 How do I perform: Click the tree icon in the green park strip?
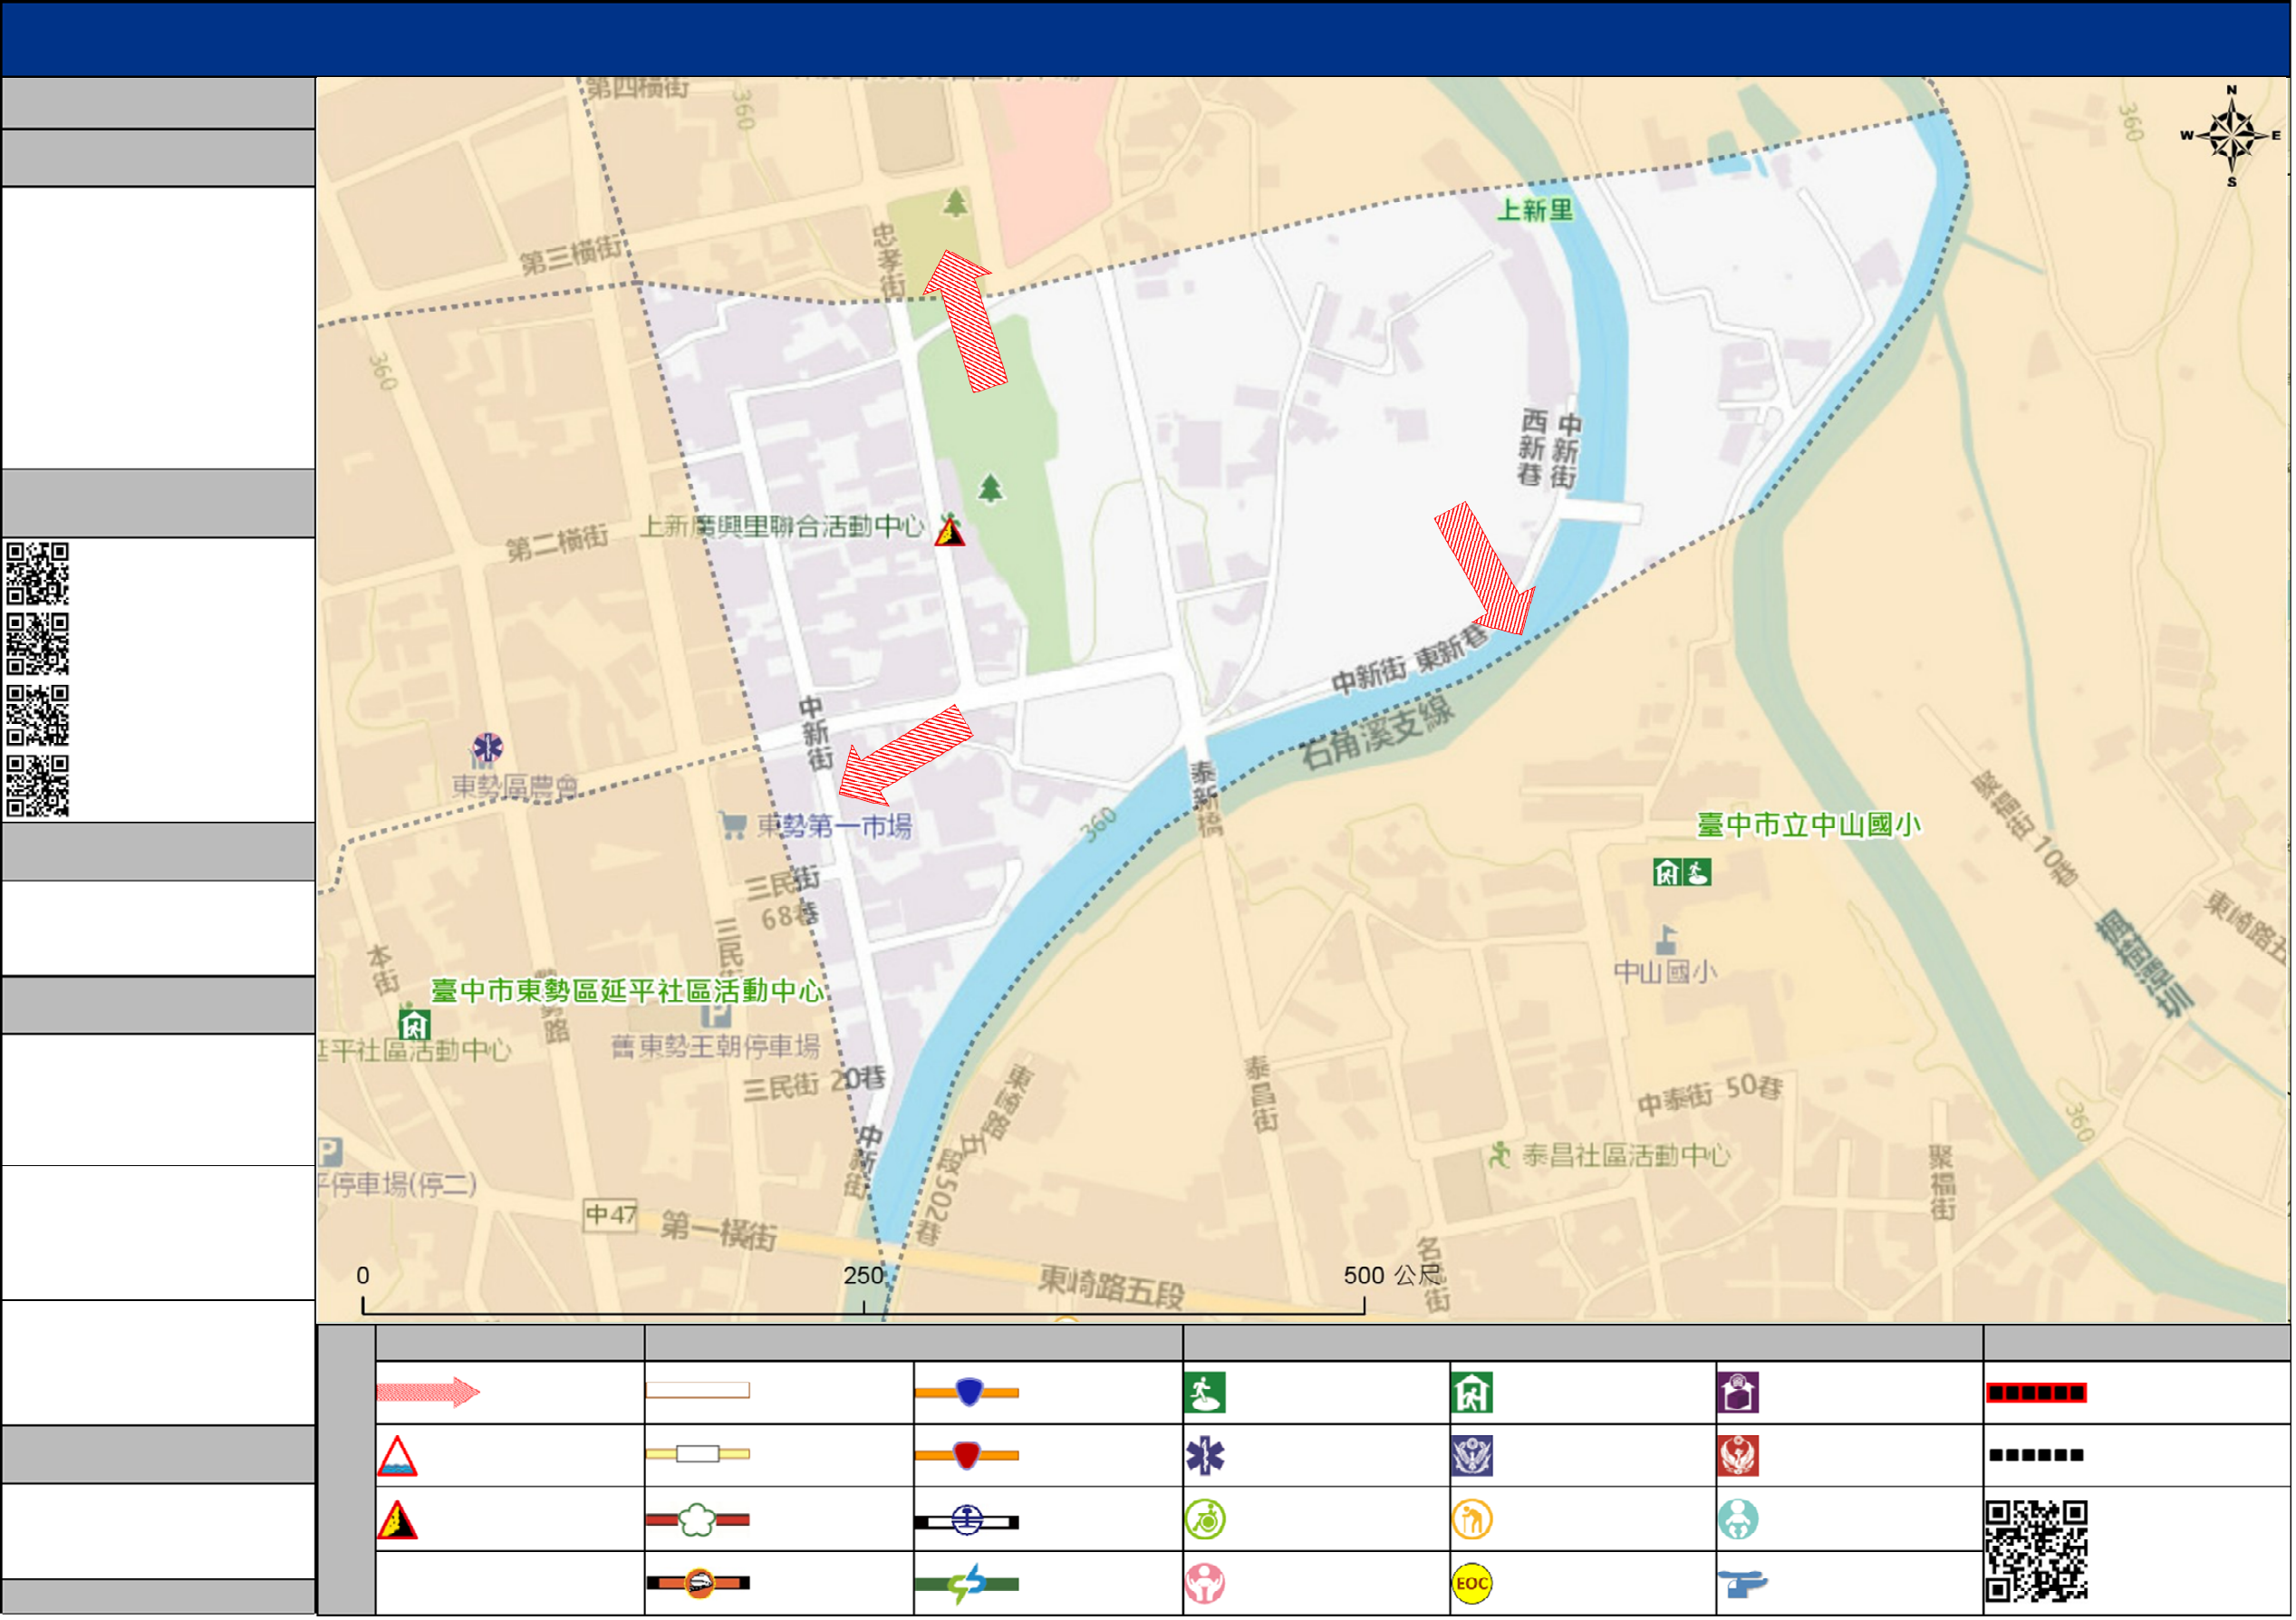point(991,489)
